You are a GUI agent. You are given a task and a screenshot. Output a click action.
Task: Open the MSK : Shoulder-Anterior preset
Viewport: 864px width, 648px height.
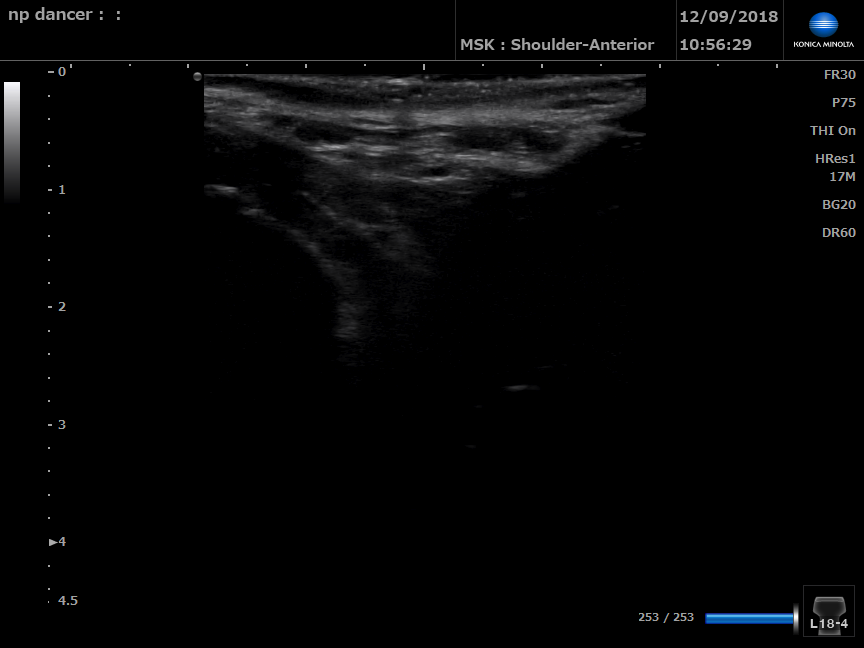pos(556,45)
